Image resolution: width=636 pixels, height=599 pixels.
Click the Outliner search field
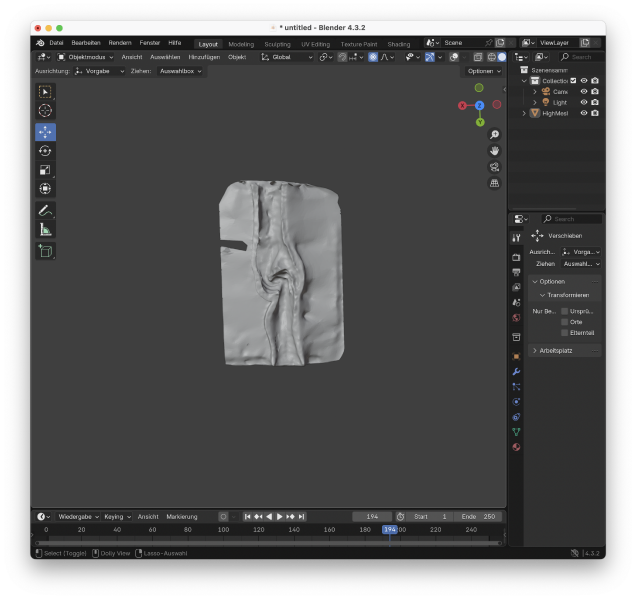pyautogui.click(x=580, y=57)
